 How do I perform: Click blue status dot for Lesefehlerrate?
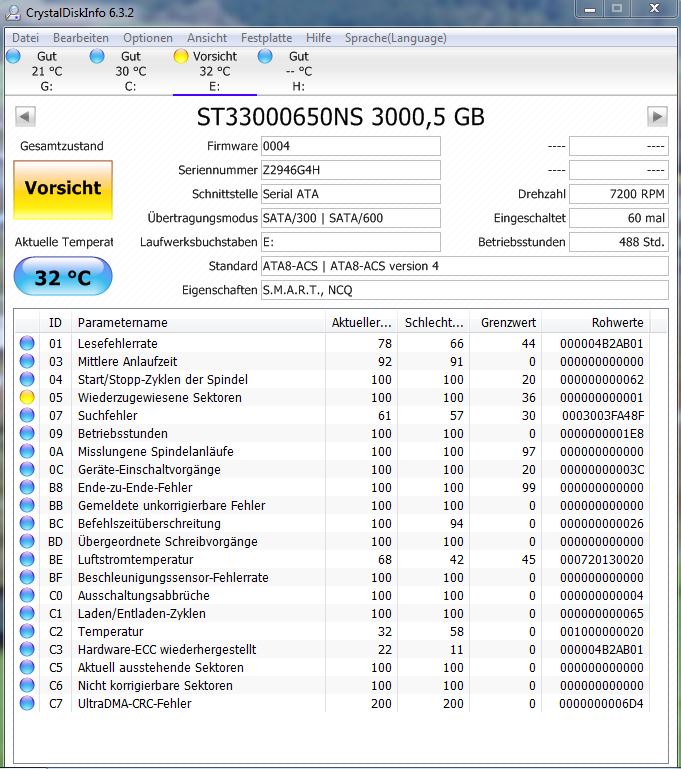27,343
